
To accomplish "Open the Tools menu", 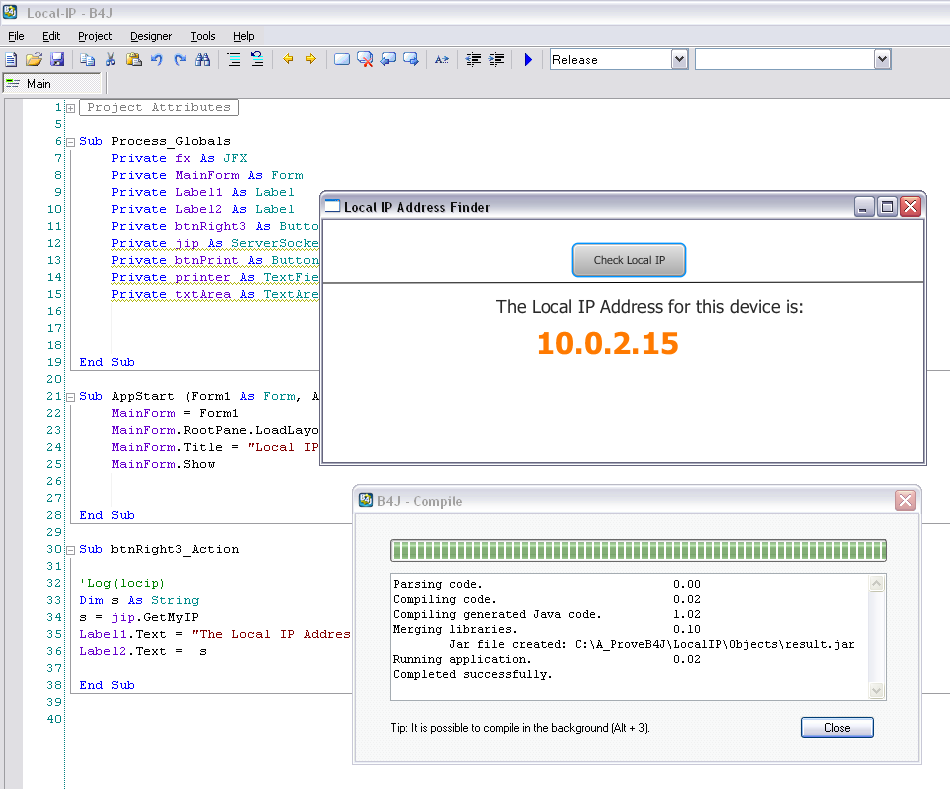I will tap(203, 36).
